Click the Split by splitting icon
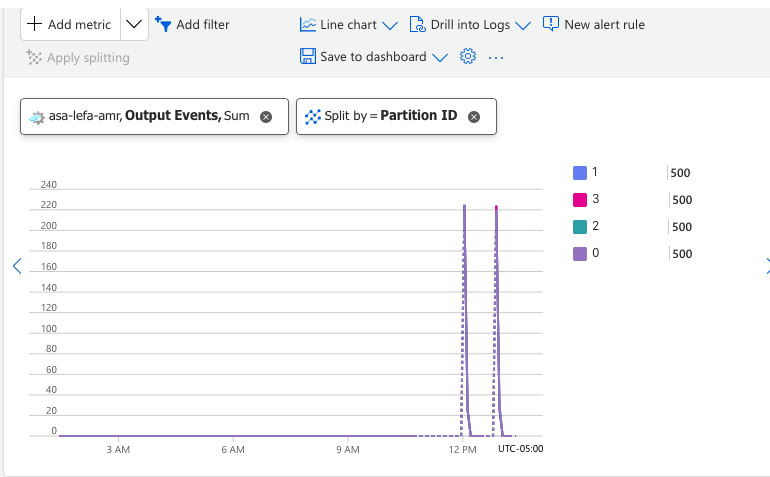The width and height of the screenshot is (770, 477). tap(313, 116)
